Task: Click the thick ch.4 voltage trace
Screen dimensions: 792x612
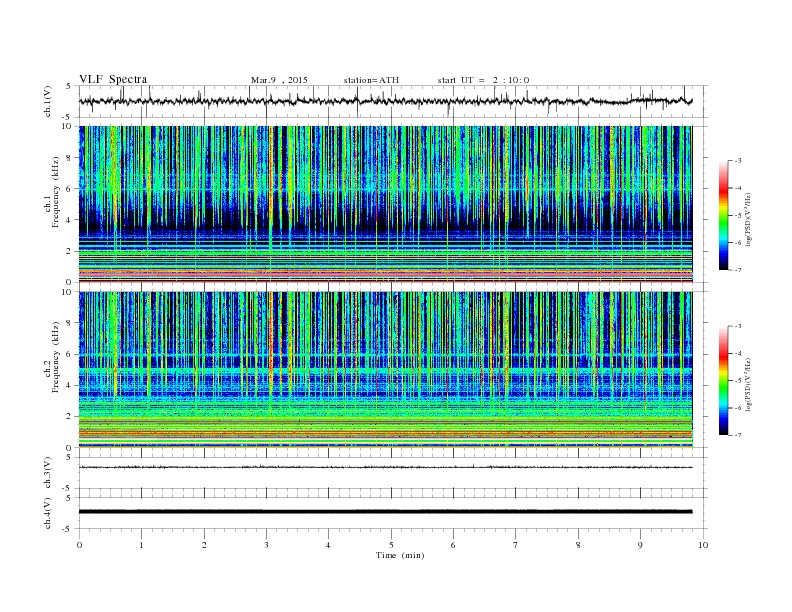Action: (x=385, y=512)
